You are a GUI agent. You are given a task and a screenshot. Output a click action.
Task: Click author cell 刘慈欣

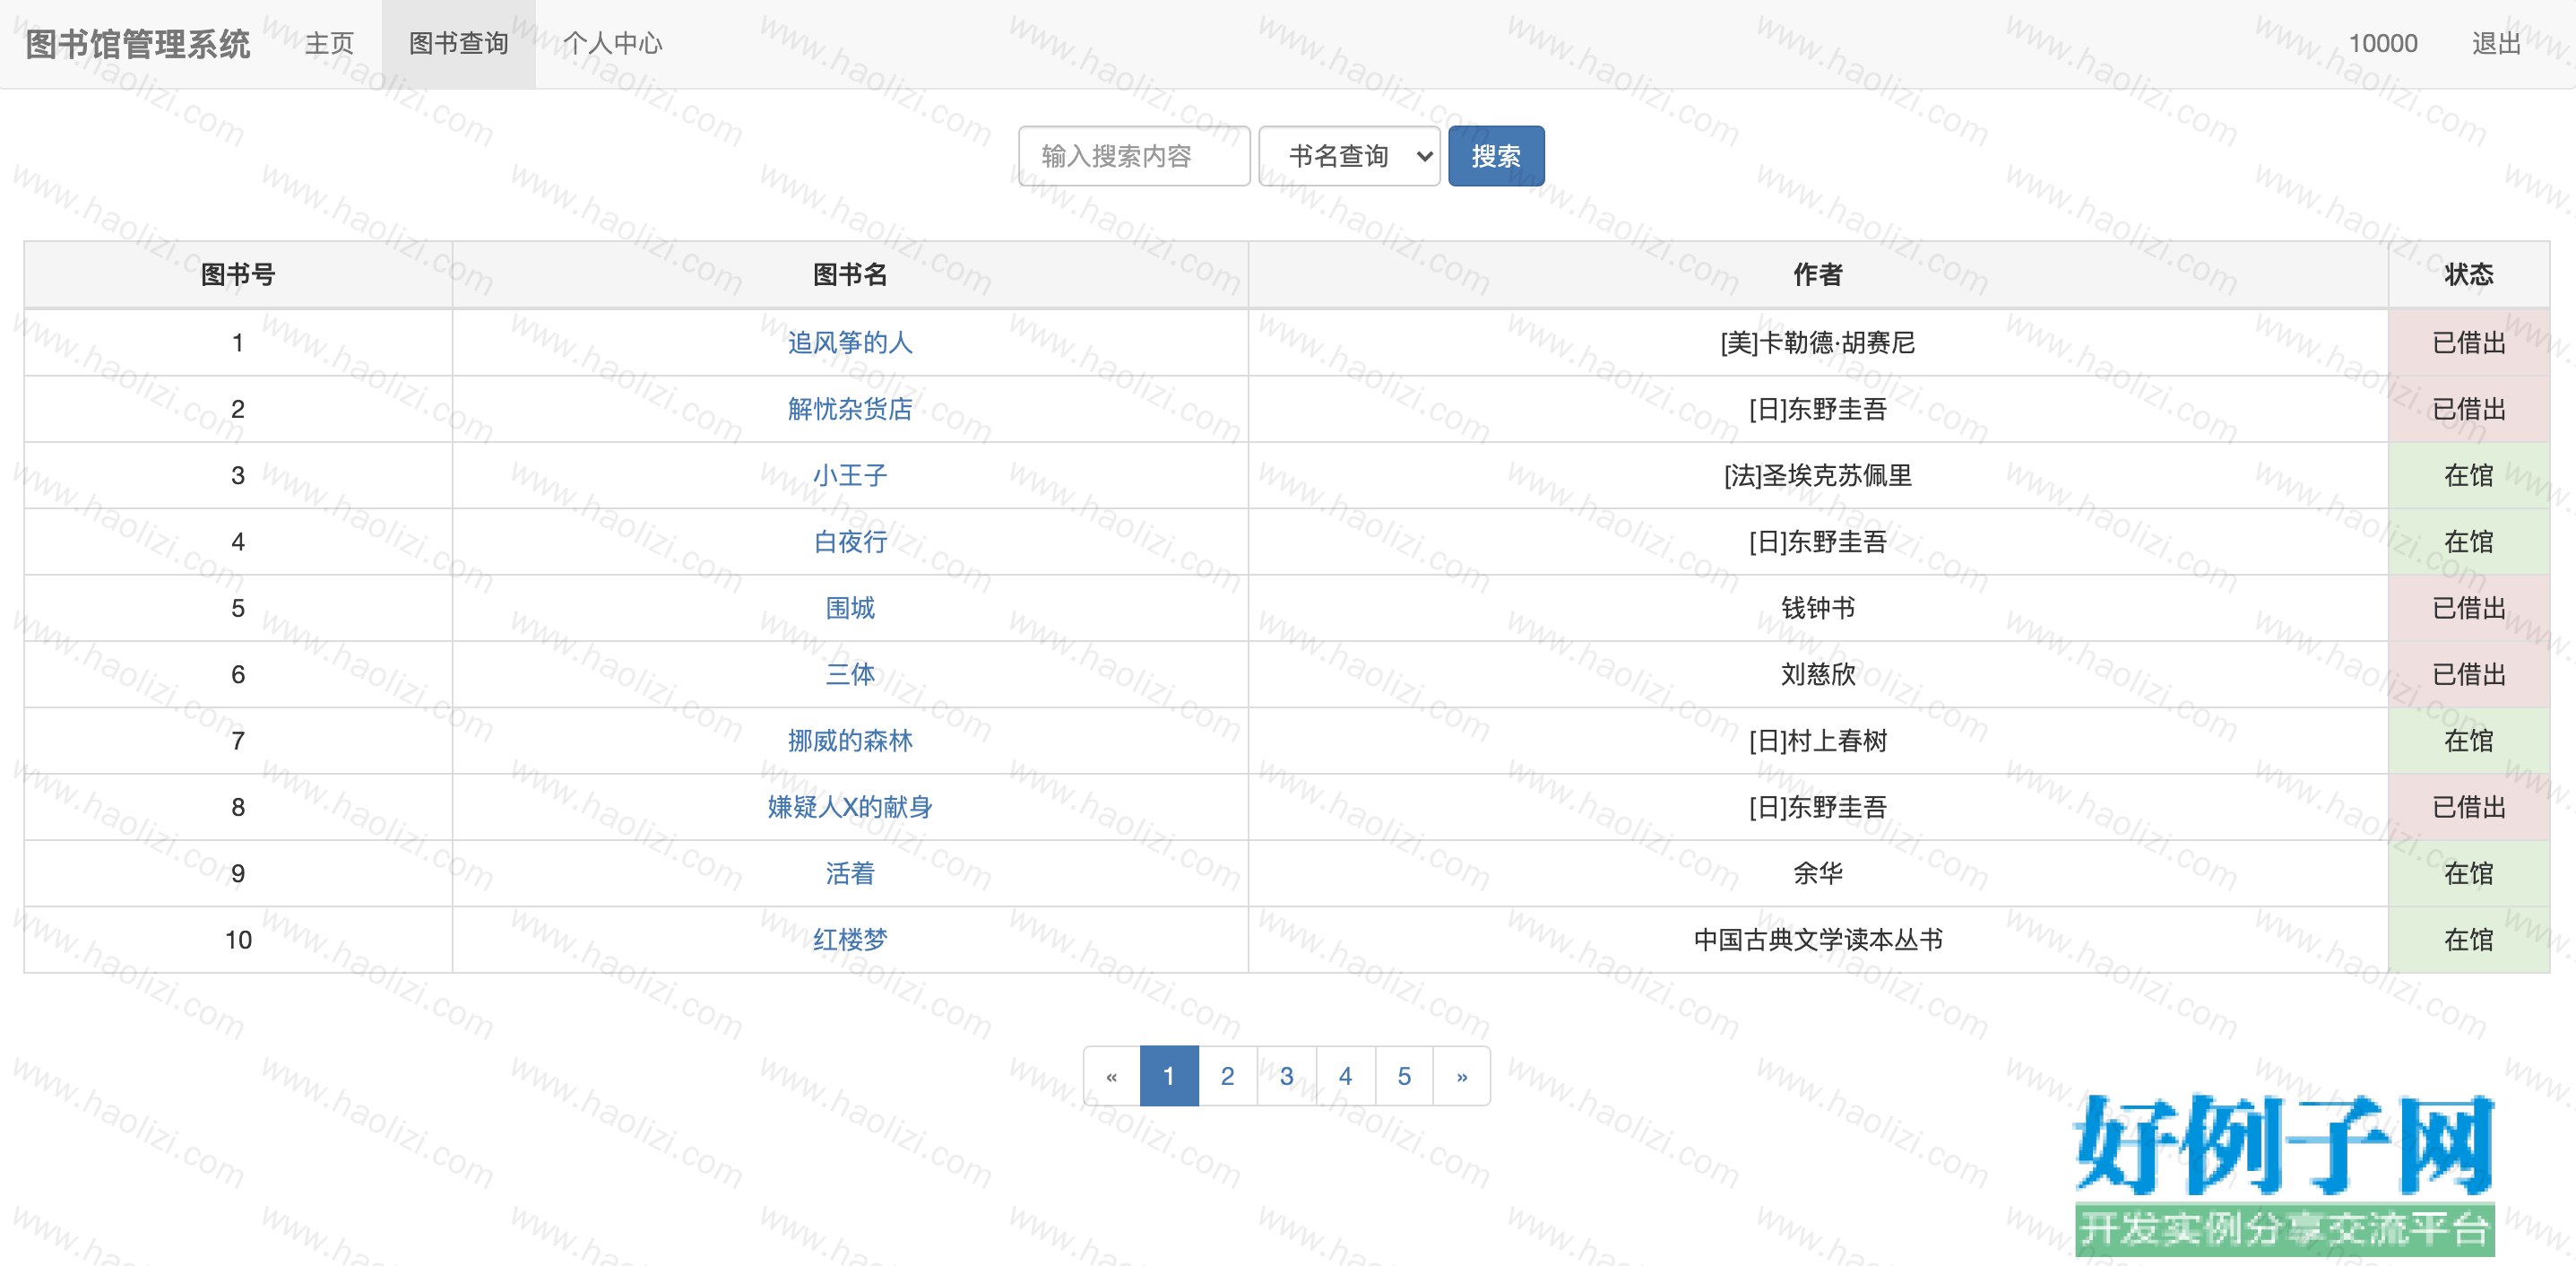(x=1818, y=675)
